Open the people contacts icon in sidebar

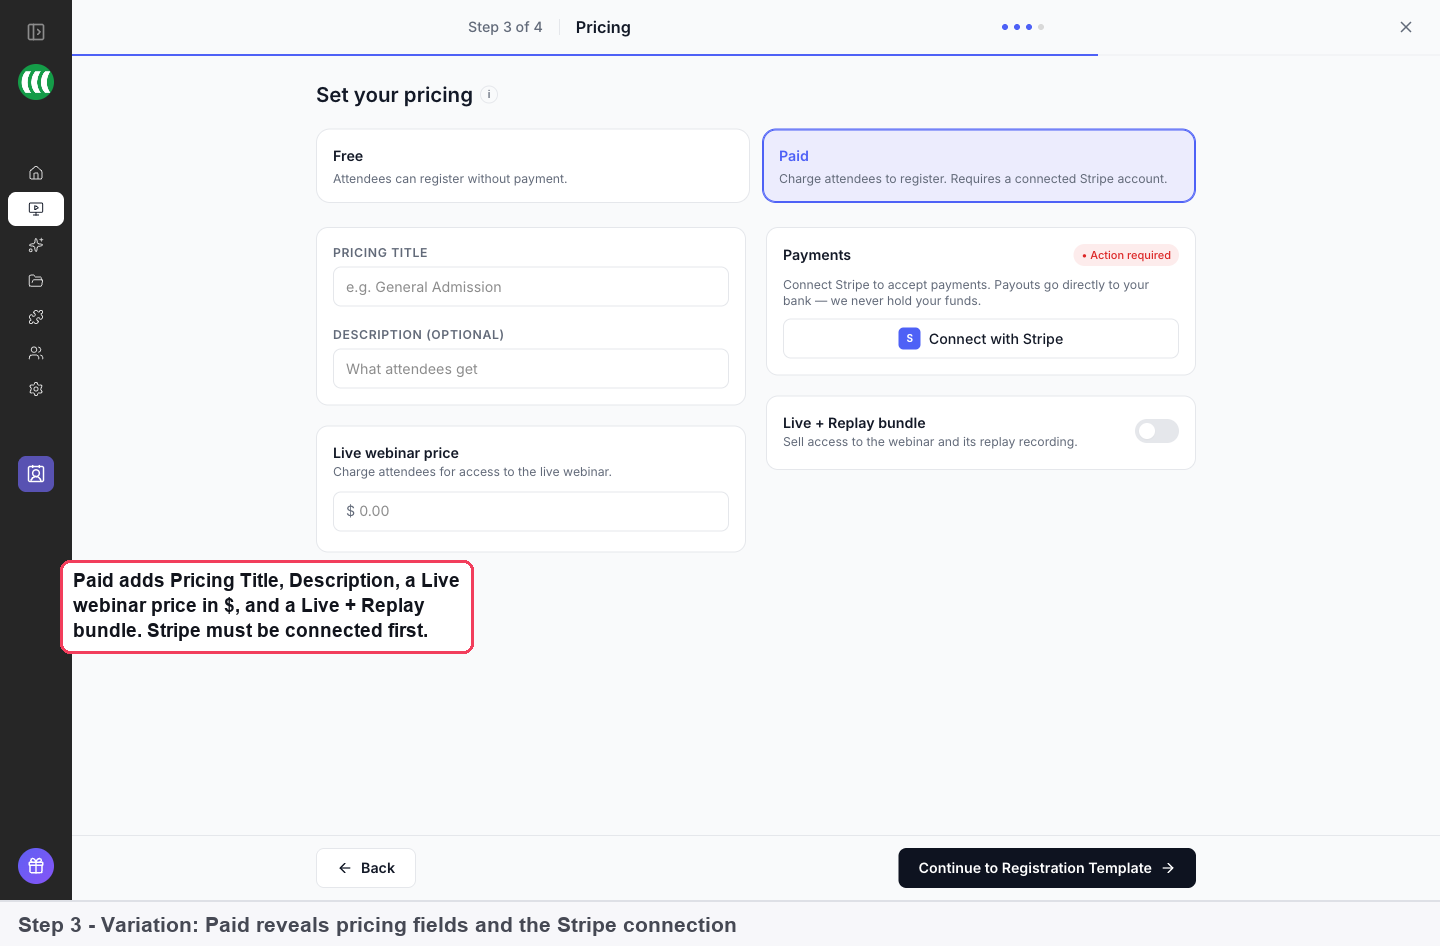coord(36,353)
